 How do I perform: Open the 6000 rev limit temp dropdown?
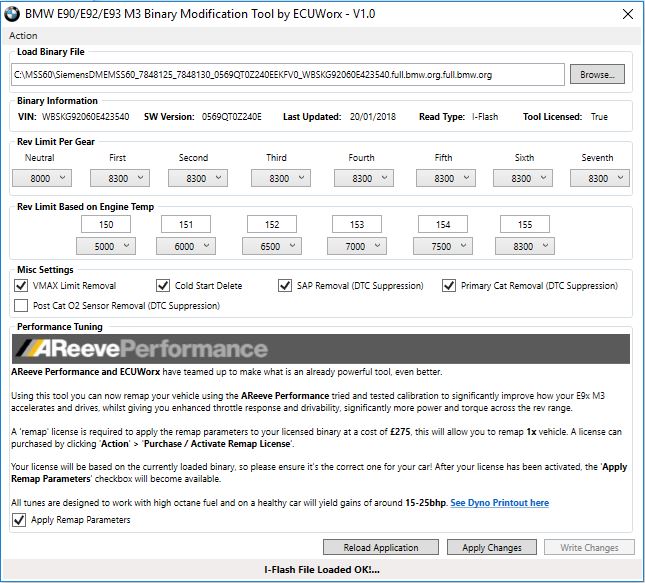pyautogui.click(x=186, y=246)
